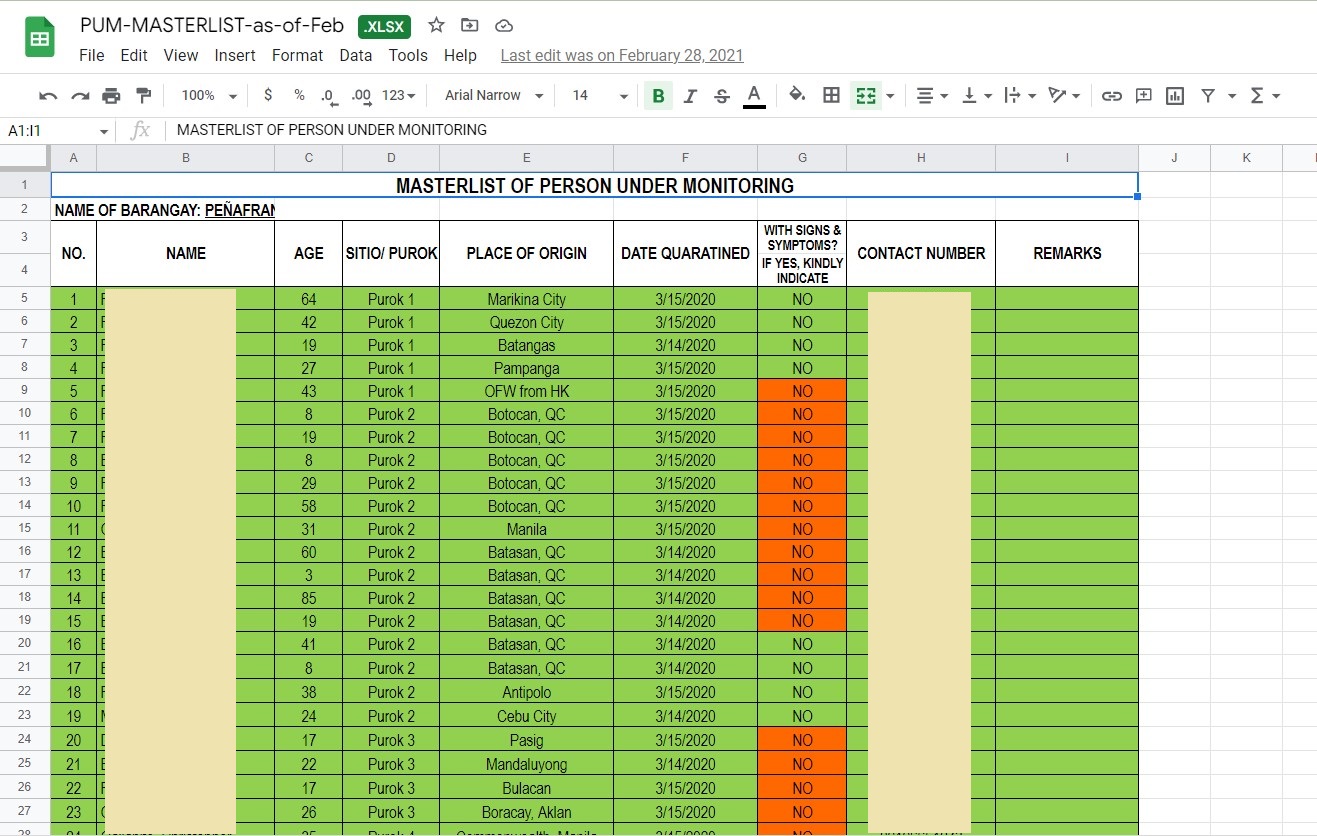Select the MASTERLIST OF PERSON UNDER MONITORING title cell
The width and height of the screenshot is (1317, 836).
click(594, 185)
